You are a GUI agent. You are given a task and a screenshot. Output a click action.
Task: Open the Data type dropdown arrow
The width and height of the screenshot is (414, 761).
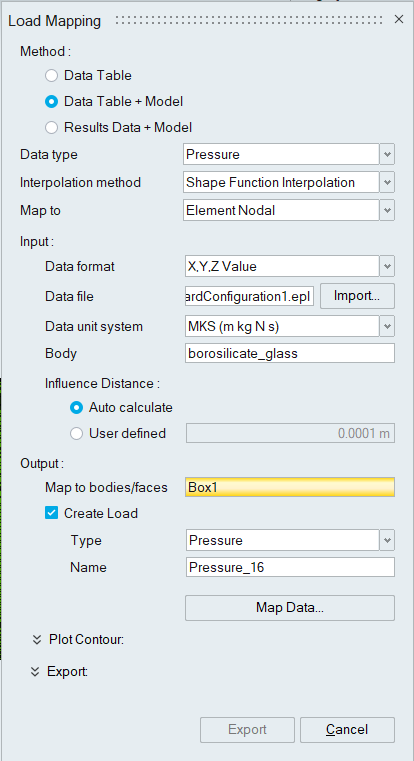[x=387, y=154]
